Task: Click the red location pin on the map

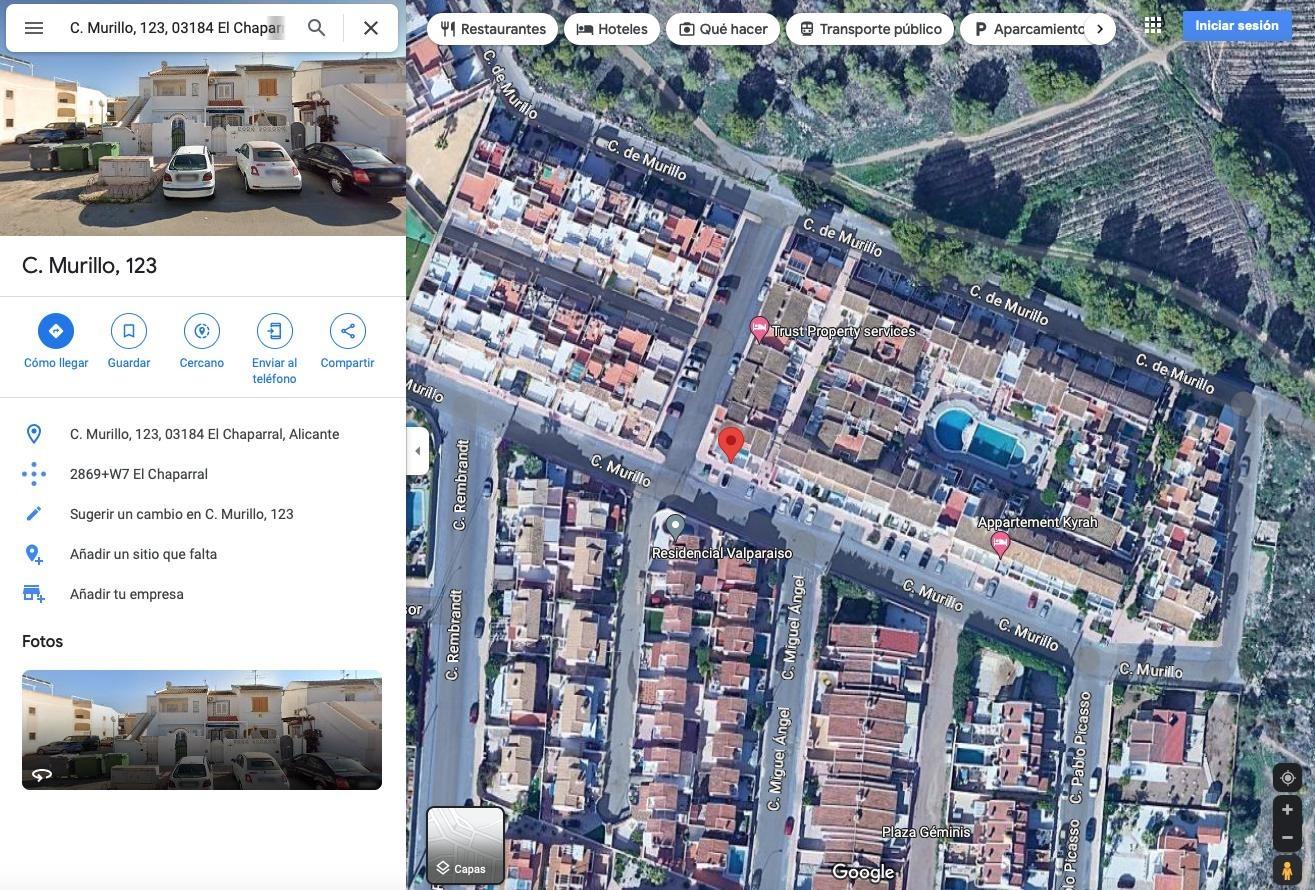Action: (x=731, y=444)
